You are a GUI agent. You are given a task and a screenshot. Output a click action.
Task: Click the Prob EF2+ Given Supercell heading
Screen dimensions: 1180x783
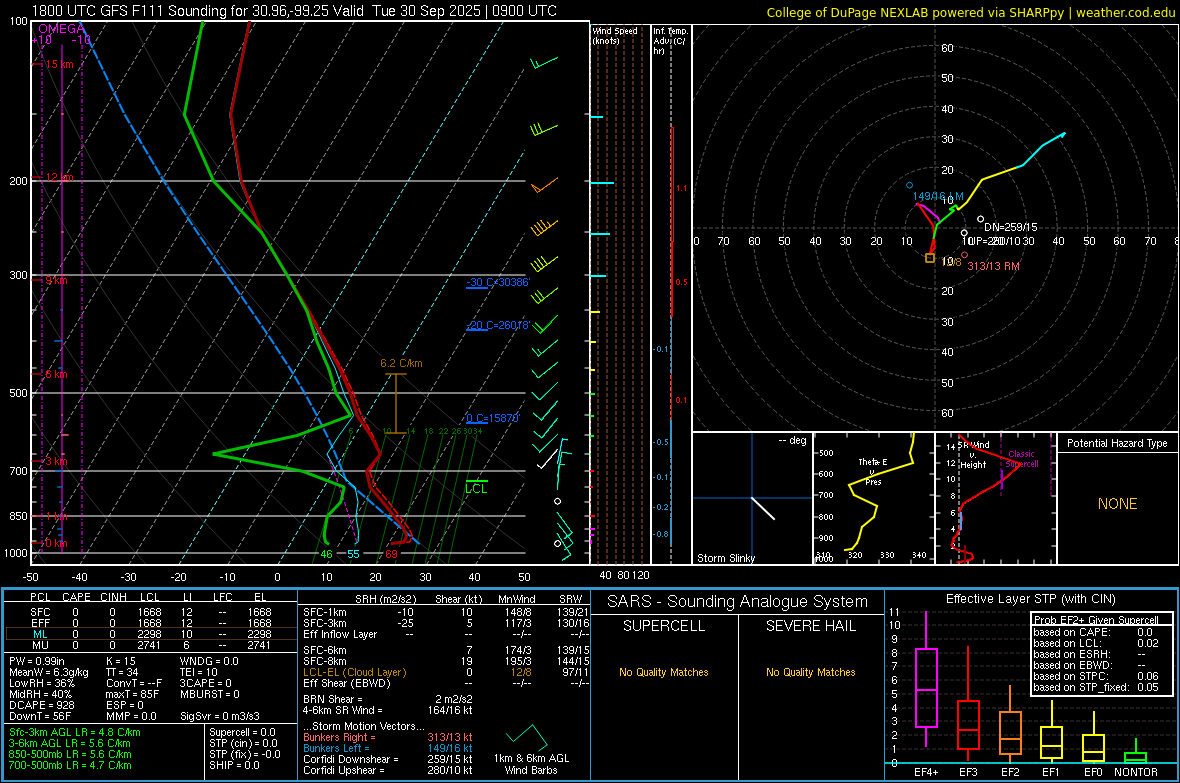[x=1096, y=620]
